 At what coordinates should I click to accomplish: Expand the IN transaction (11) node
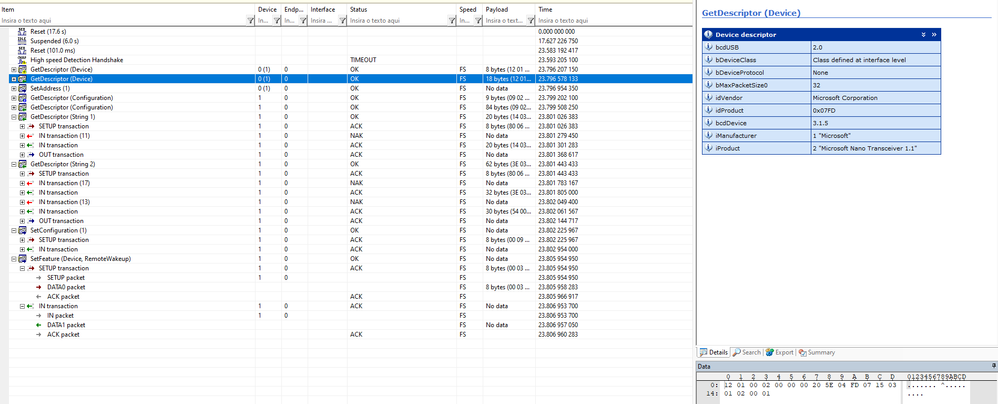pos(22,136)
